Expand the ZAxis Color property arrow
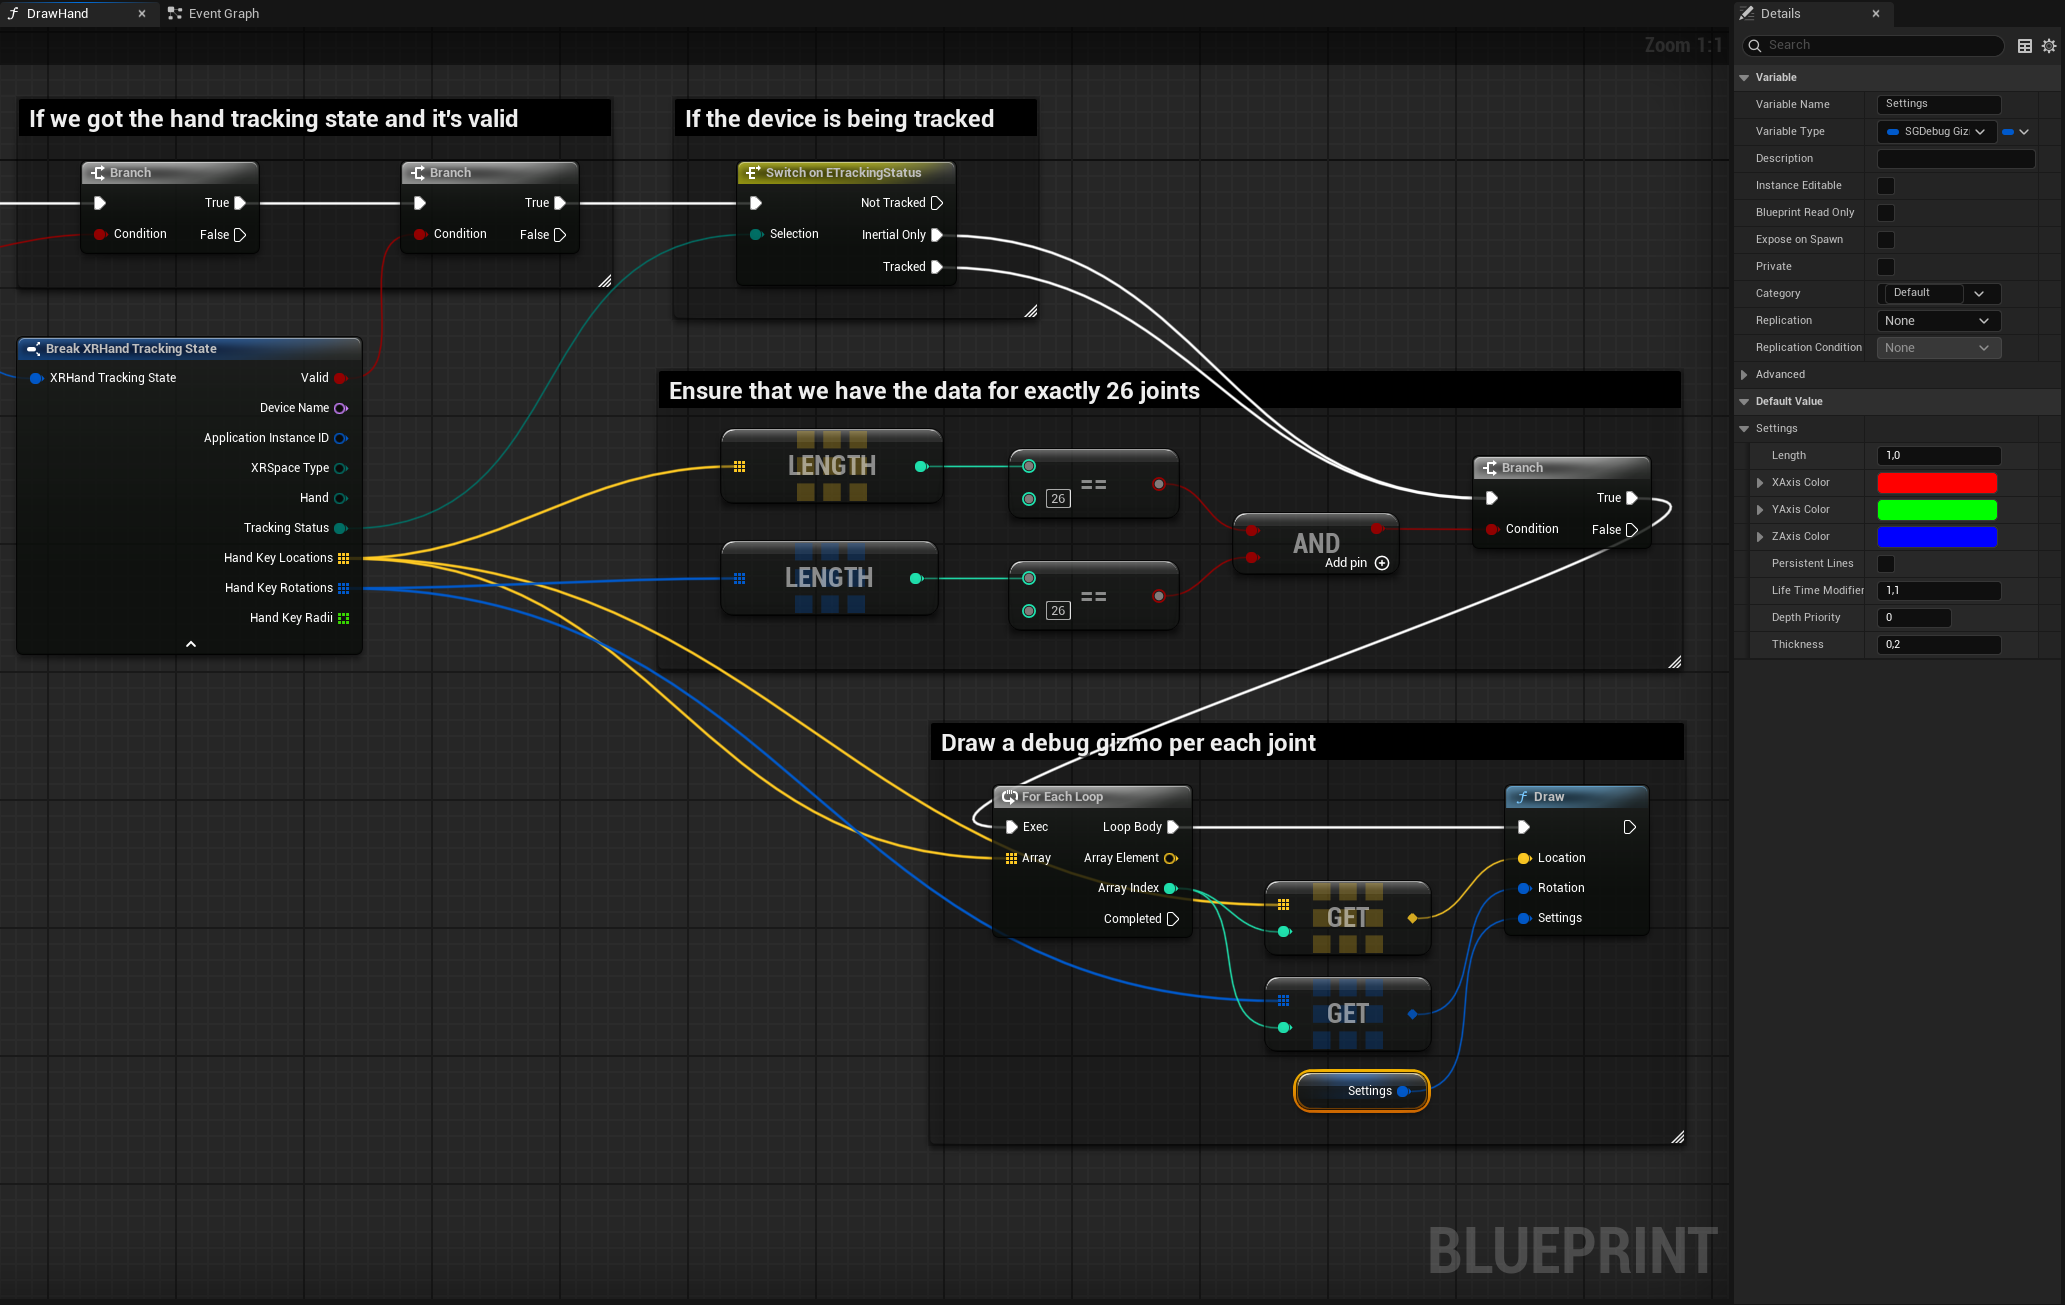The width and height of the screenshot is (2065, 1305). 1761,536
